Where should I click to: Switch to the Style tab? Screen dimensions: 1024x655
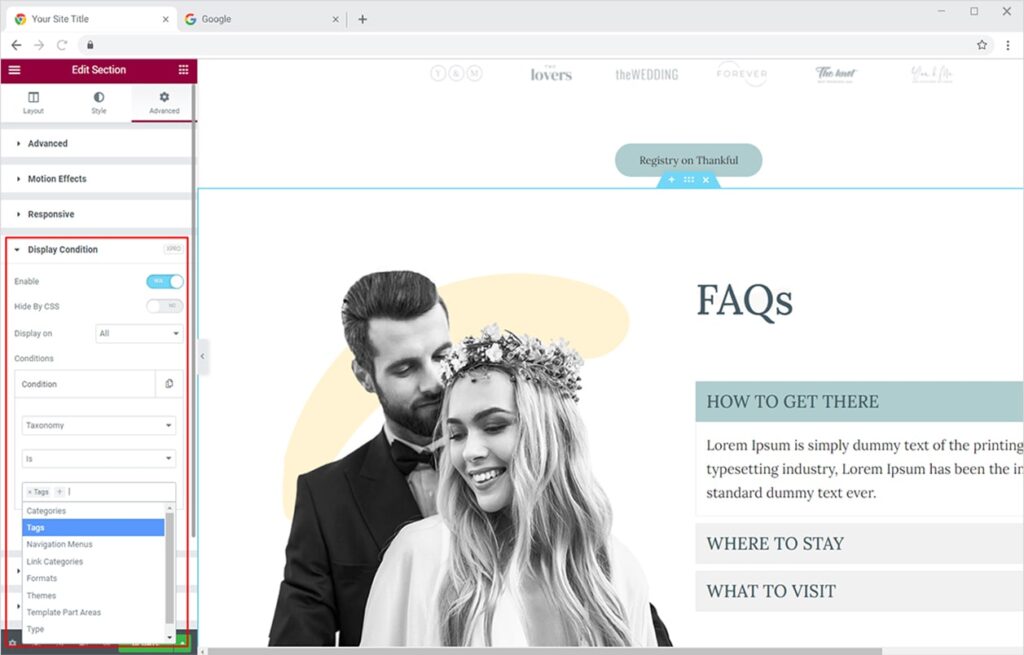pyautogui.click(x=98, y=103)
